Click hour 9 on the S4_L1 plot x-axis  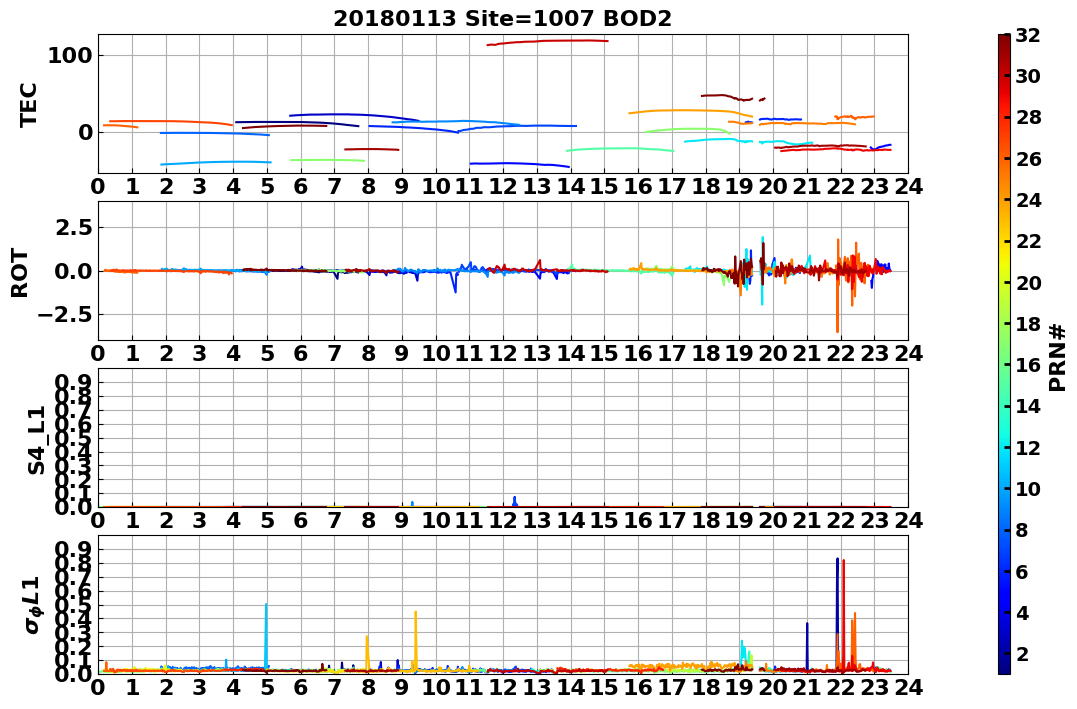click(402, 520)
